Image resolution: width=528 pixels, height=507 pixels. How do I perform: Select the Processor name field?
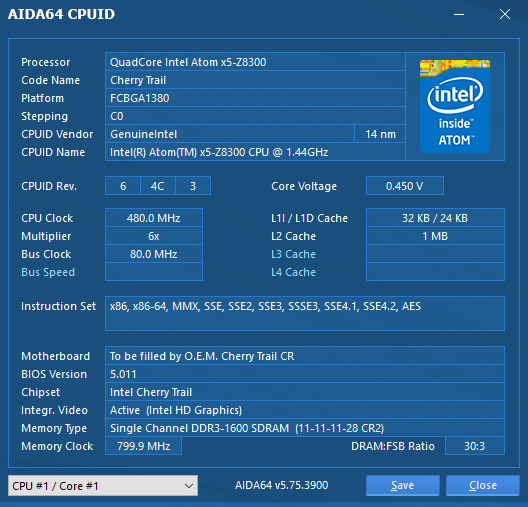coord(255,62)
